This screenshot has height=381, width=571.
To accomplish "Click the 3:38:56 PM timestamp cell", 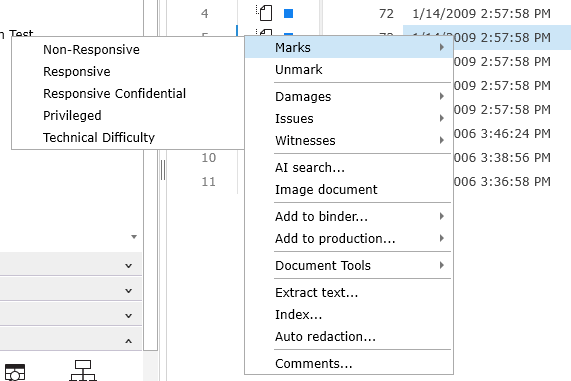I will [503, 158].
